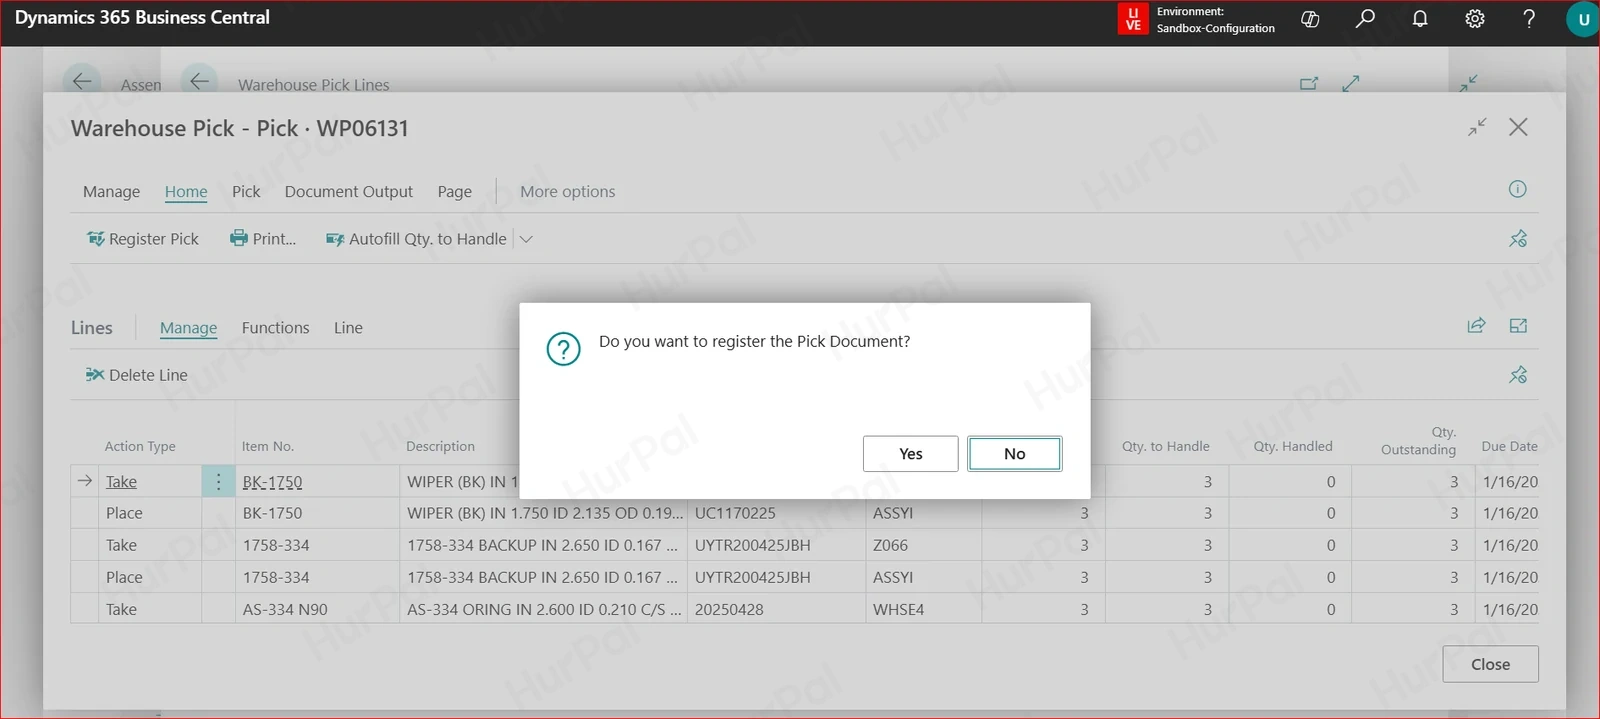Show row options for the first Take line

click(218, 482)
